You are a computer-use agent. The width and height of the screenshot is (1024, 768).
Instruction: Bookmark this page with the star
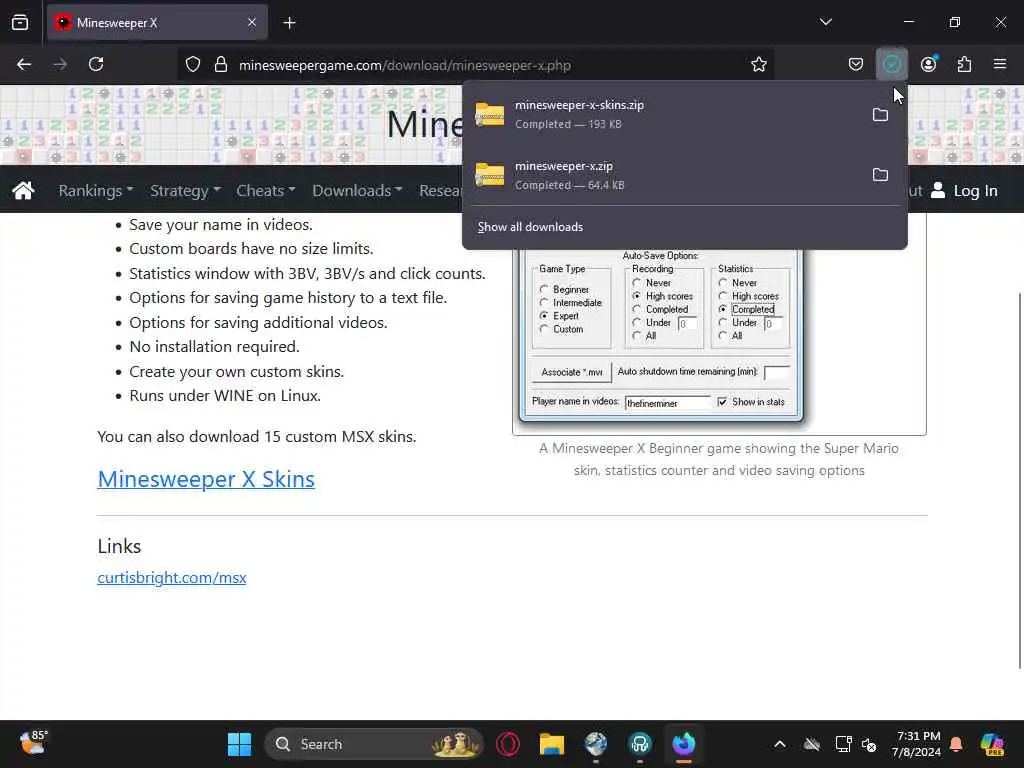758,65
